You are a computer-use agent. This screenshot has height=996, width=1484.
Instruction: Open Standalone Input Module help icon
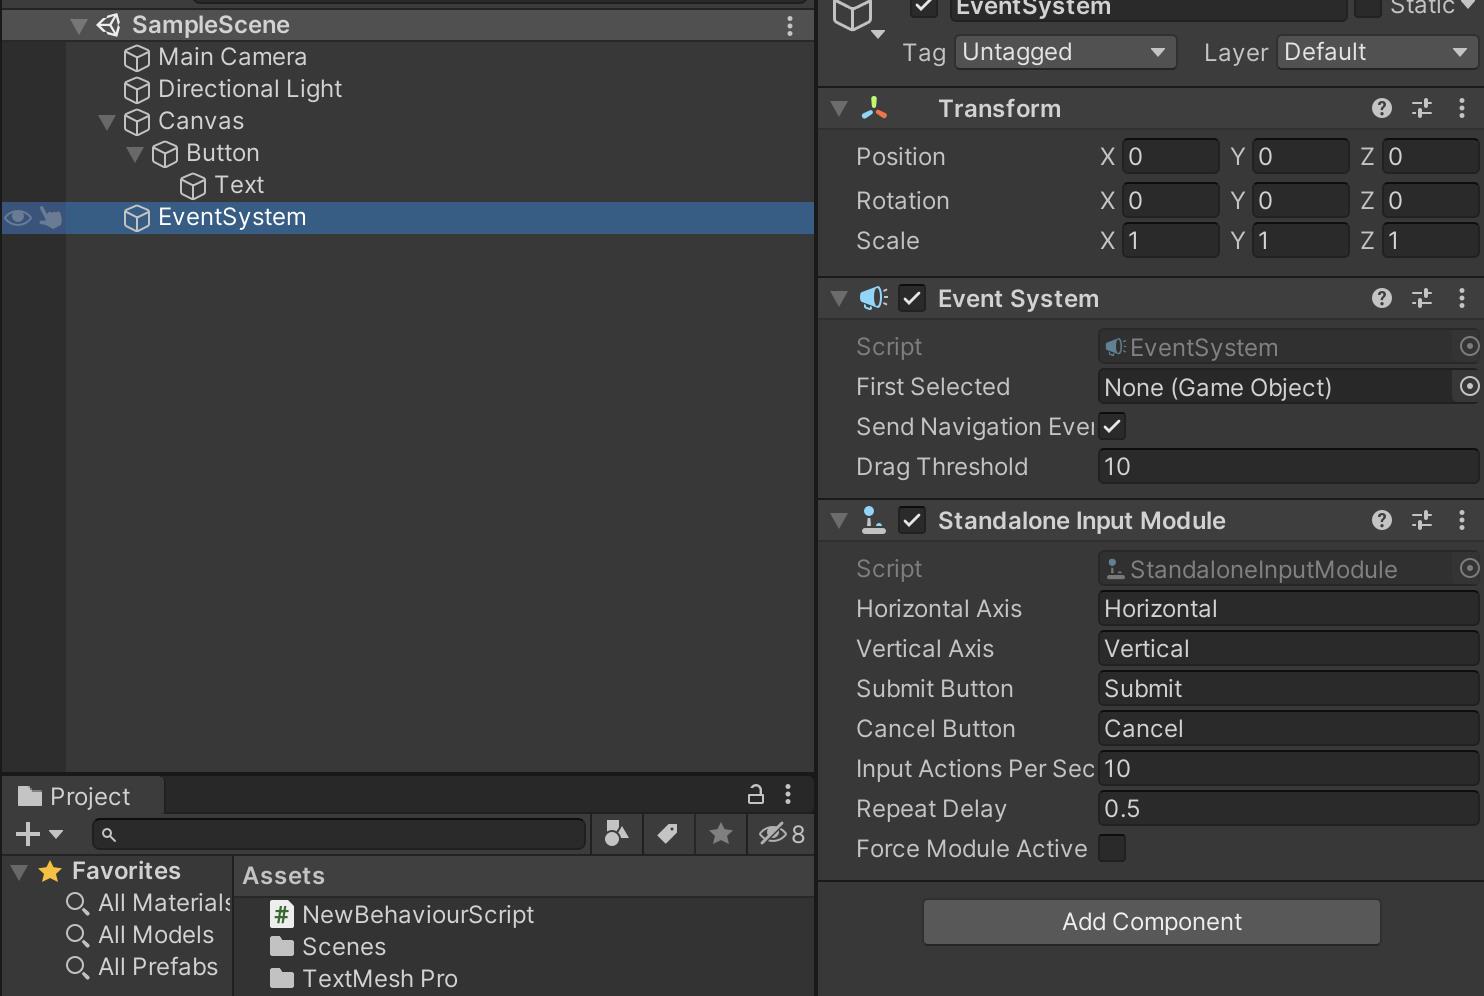(x=1382, y=520)
